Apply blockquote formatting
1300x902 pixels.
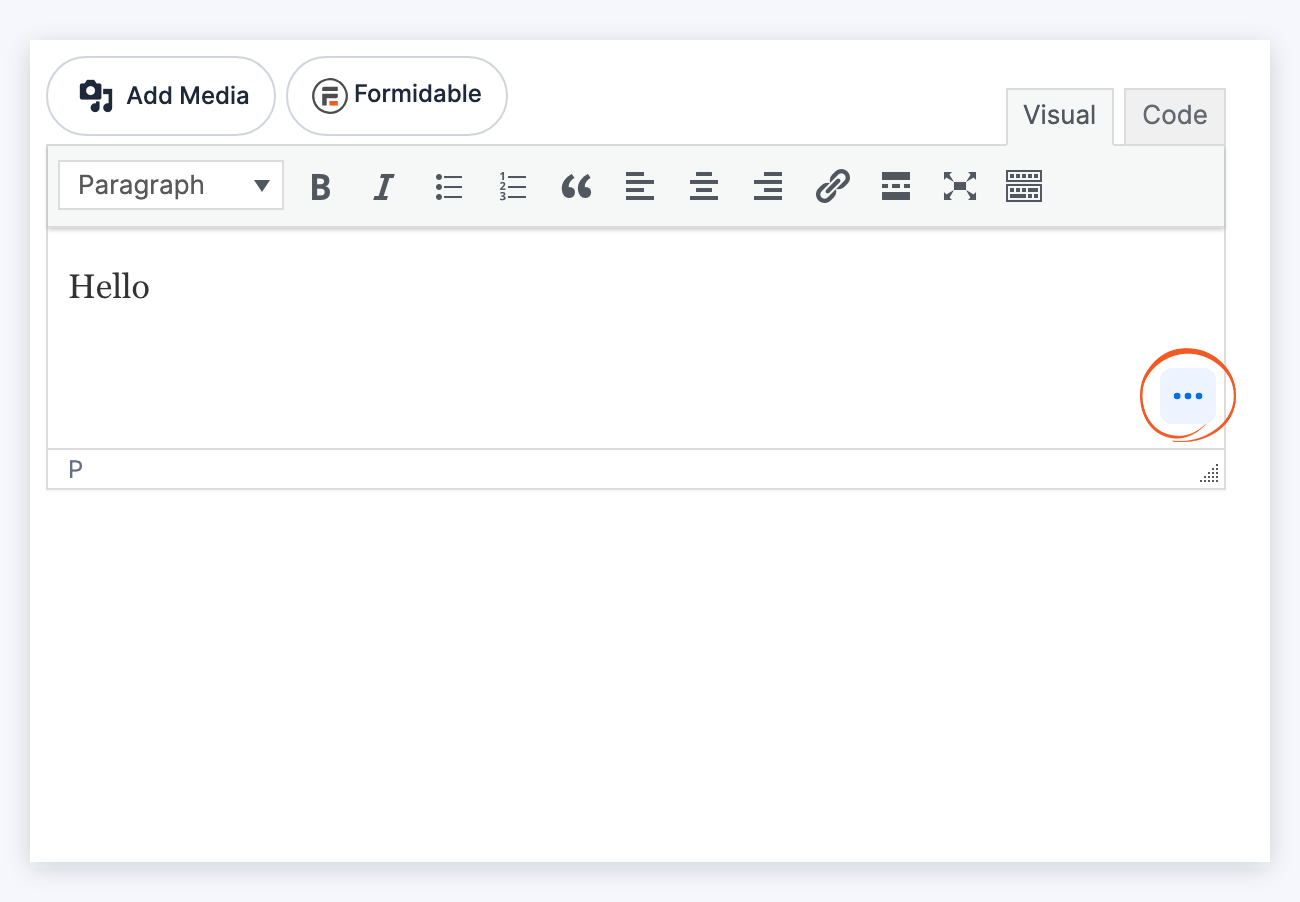click(x=576, y=186)
